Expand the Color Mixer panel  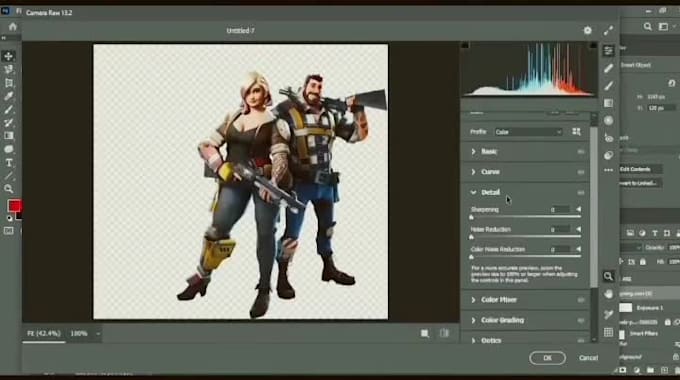tap(474, 300)
